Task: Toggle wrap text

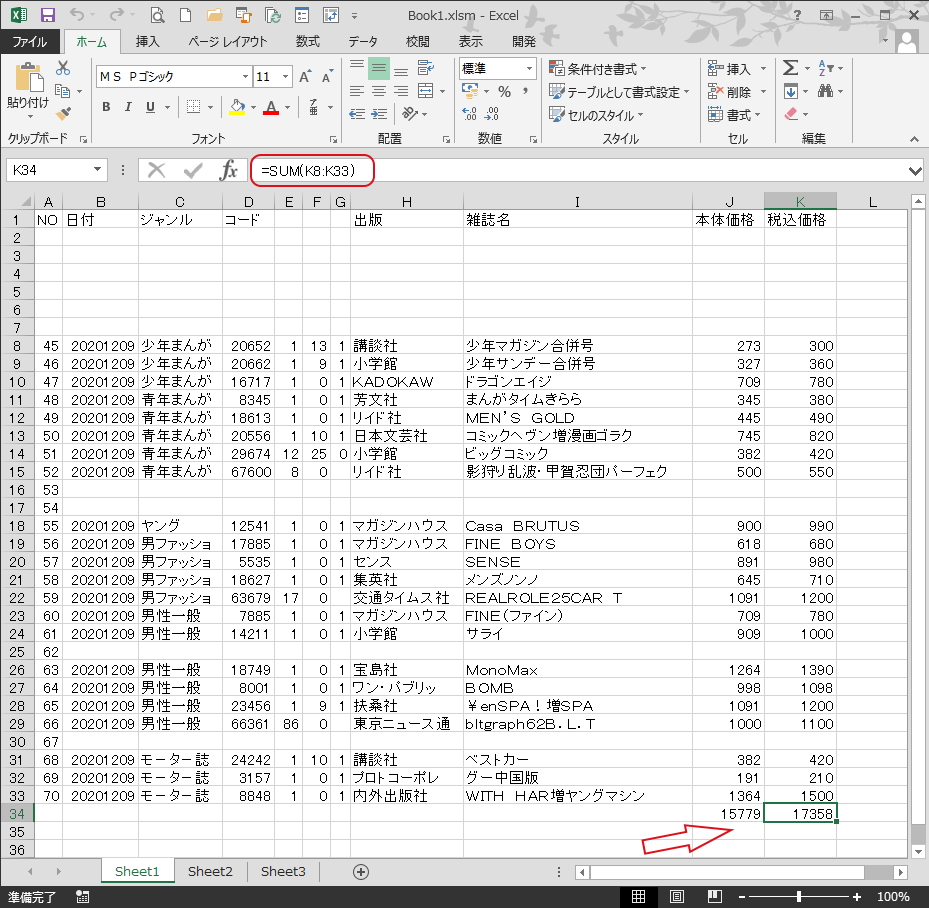Action: [x=425, y=68]
